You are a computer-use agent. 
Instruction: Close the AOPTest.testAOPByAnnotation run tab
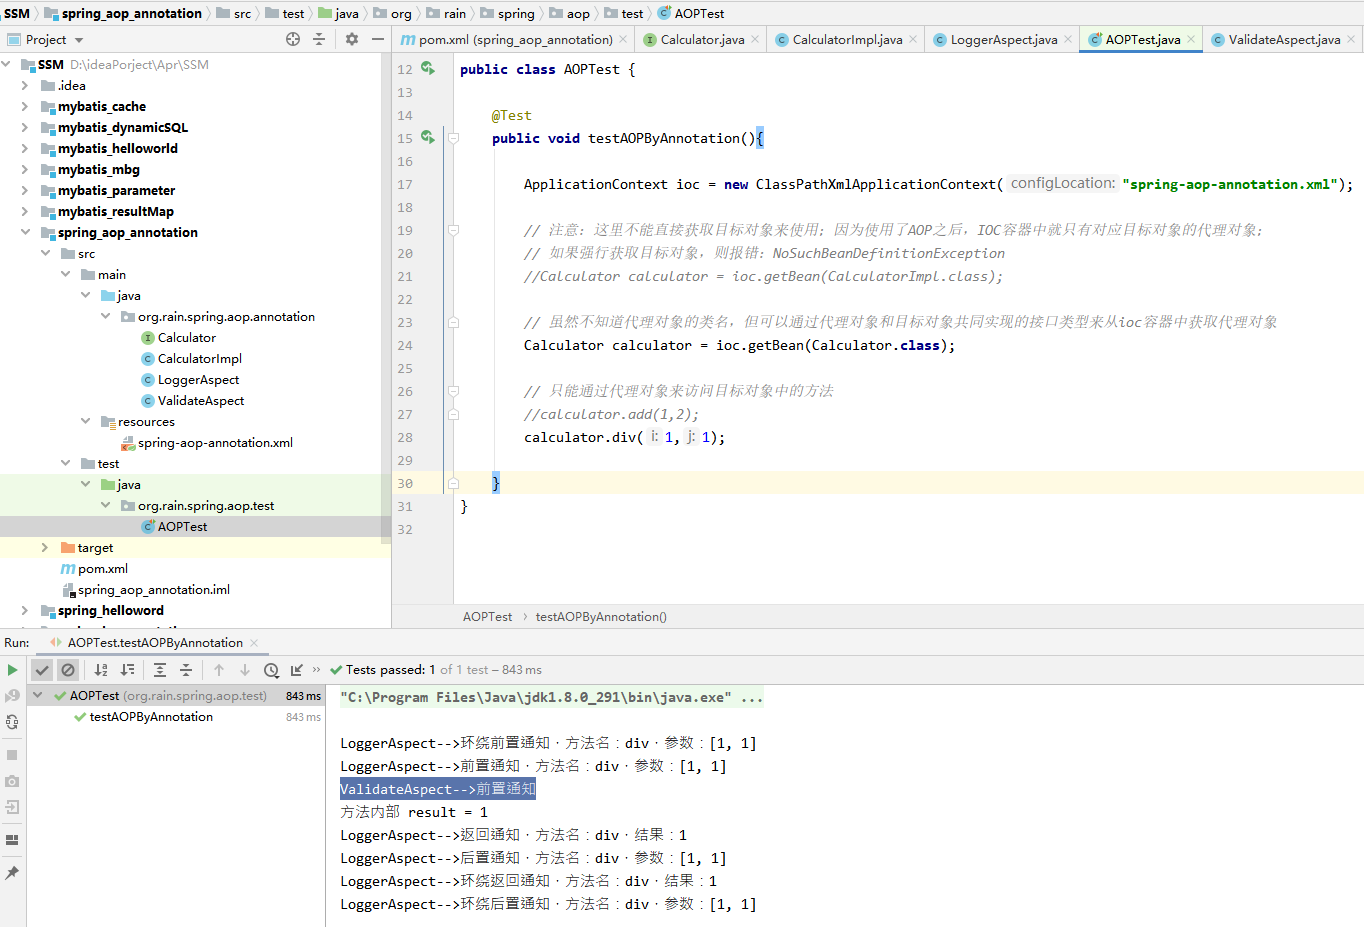tap(254, 643)
